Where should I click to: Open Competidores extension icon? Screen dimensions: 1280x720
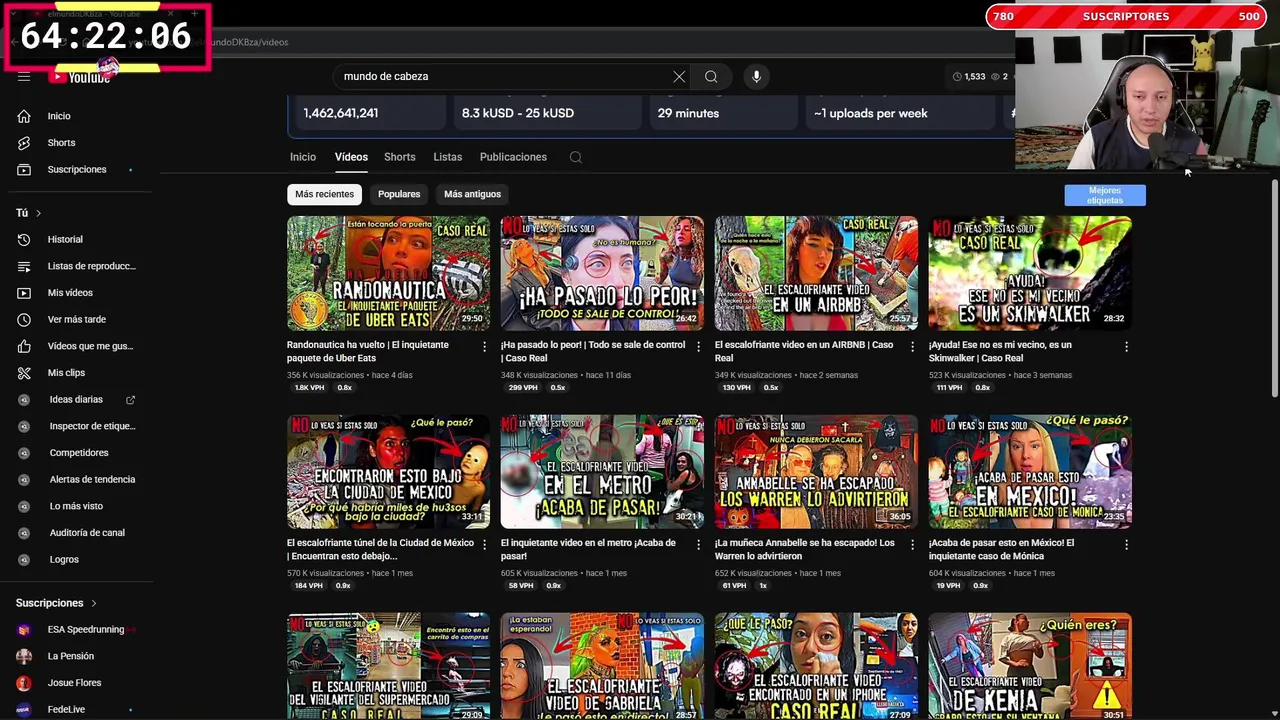(25, 453)
